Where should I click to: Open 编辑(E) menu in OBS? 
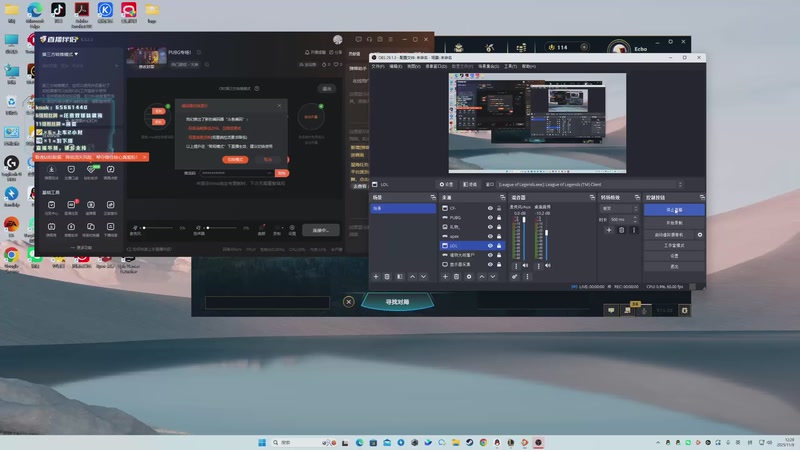[x=395, y=66]
